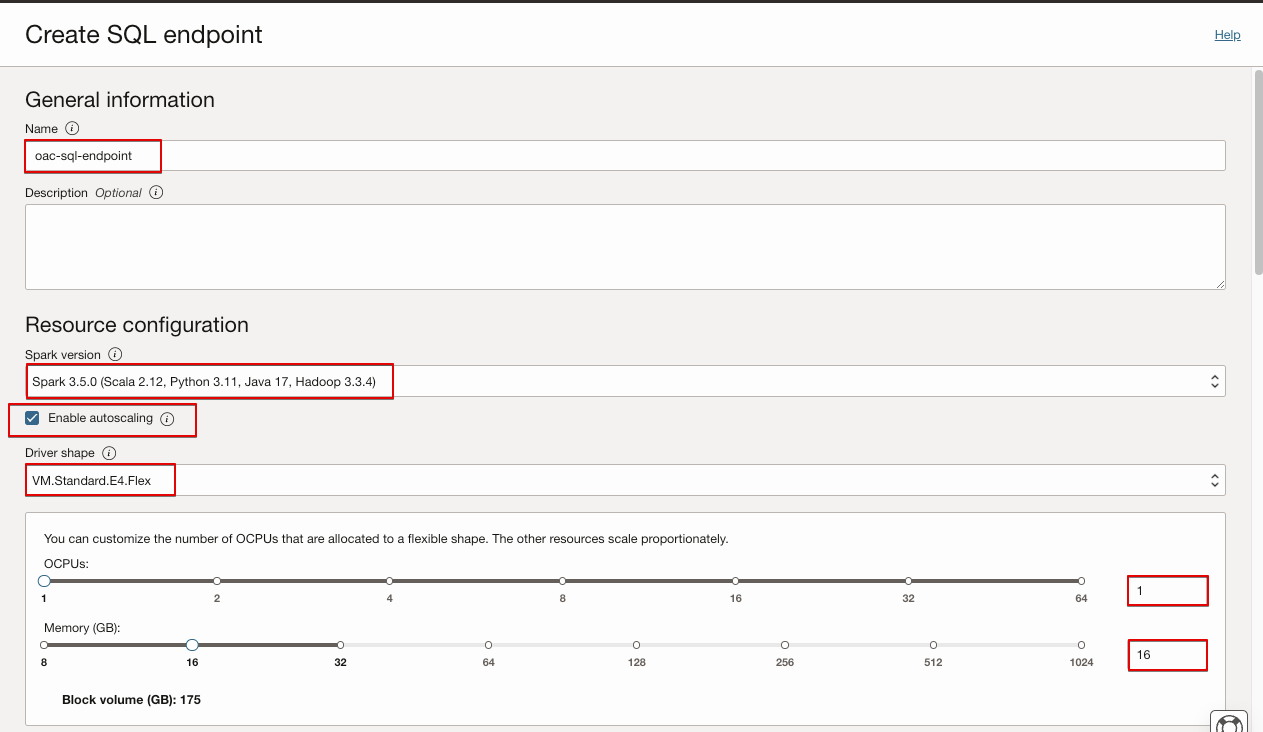Viewport: 1263px width, 732px height.
Task: Click the Description info icon
Action: pos(156,192)
